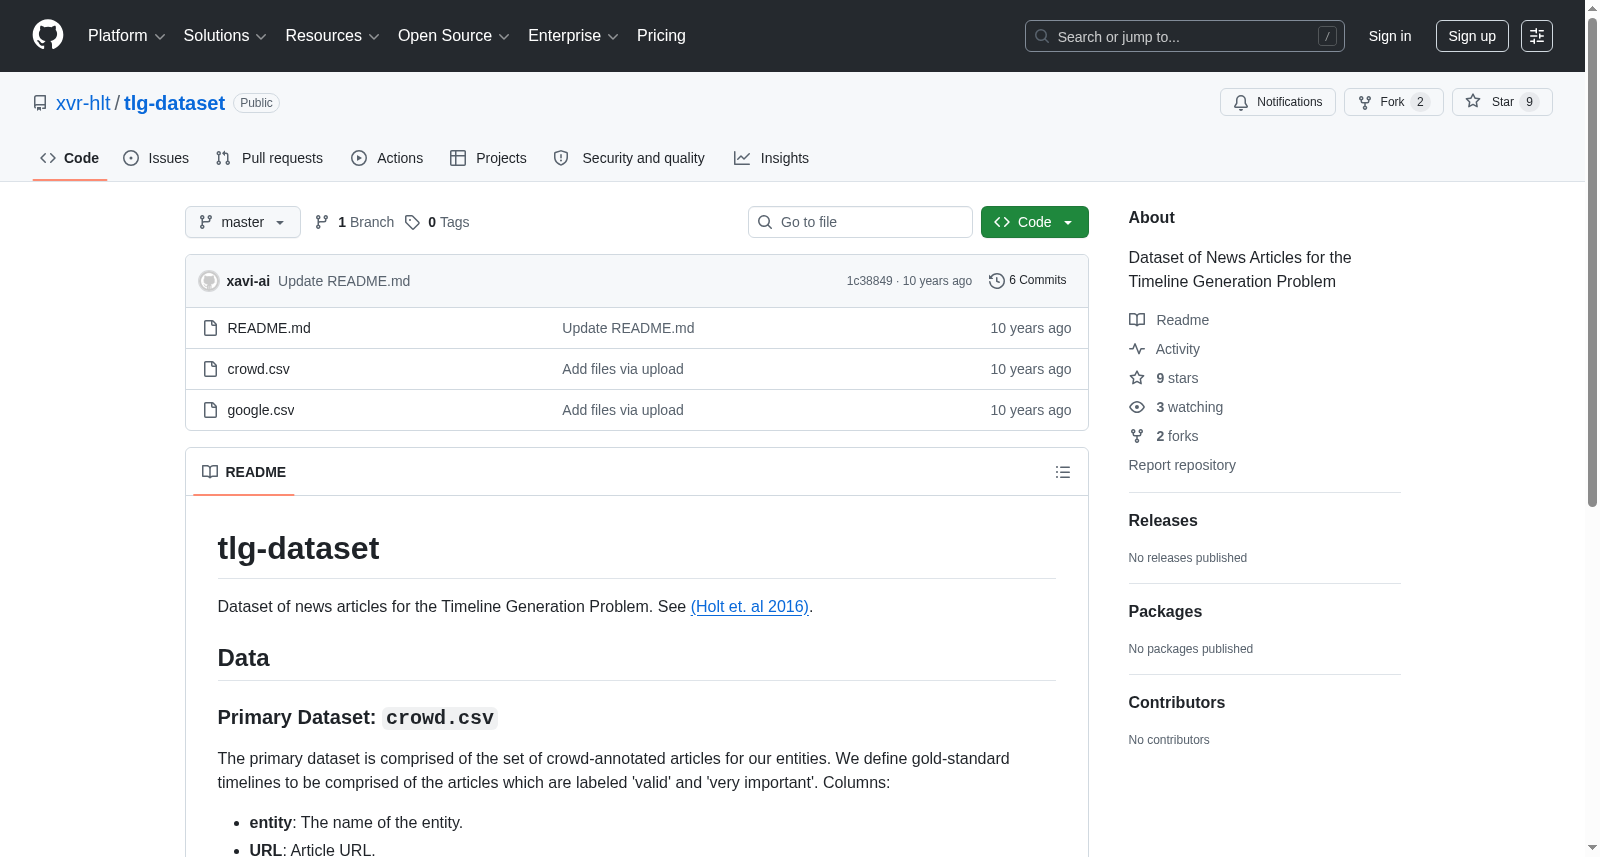Click the google.csv file icon
This screenshot has width=1600, height=857.
pos(210,410)
